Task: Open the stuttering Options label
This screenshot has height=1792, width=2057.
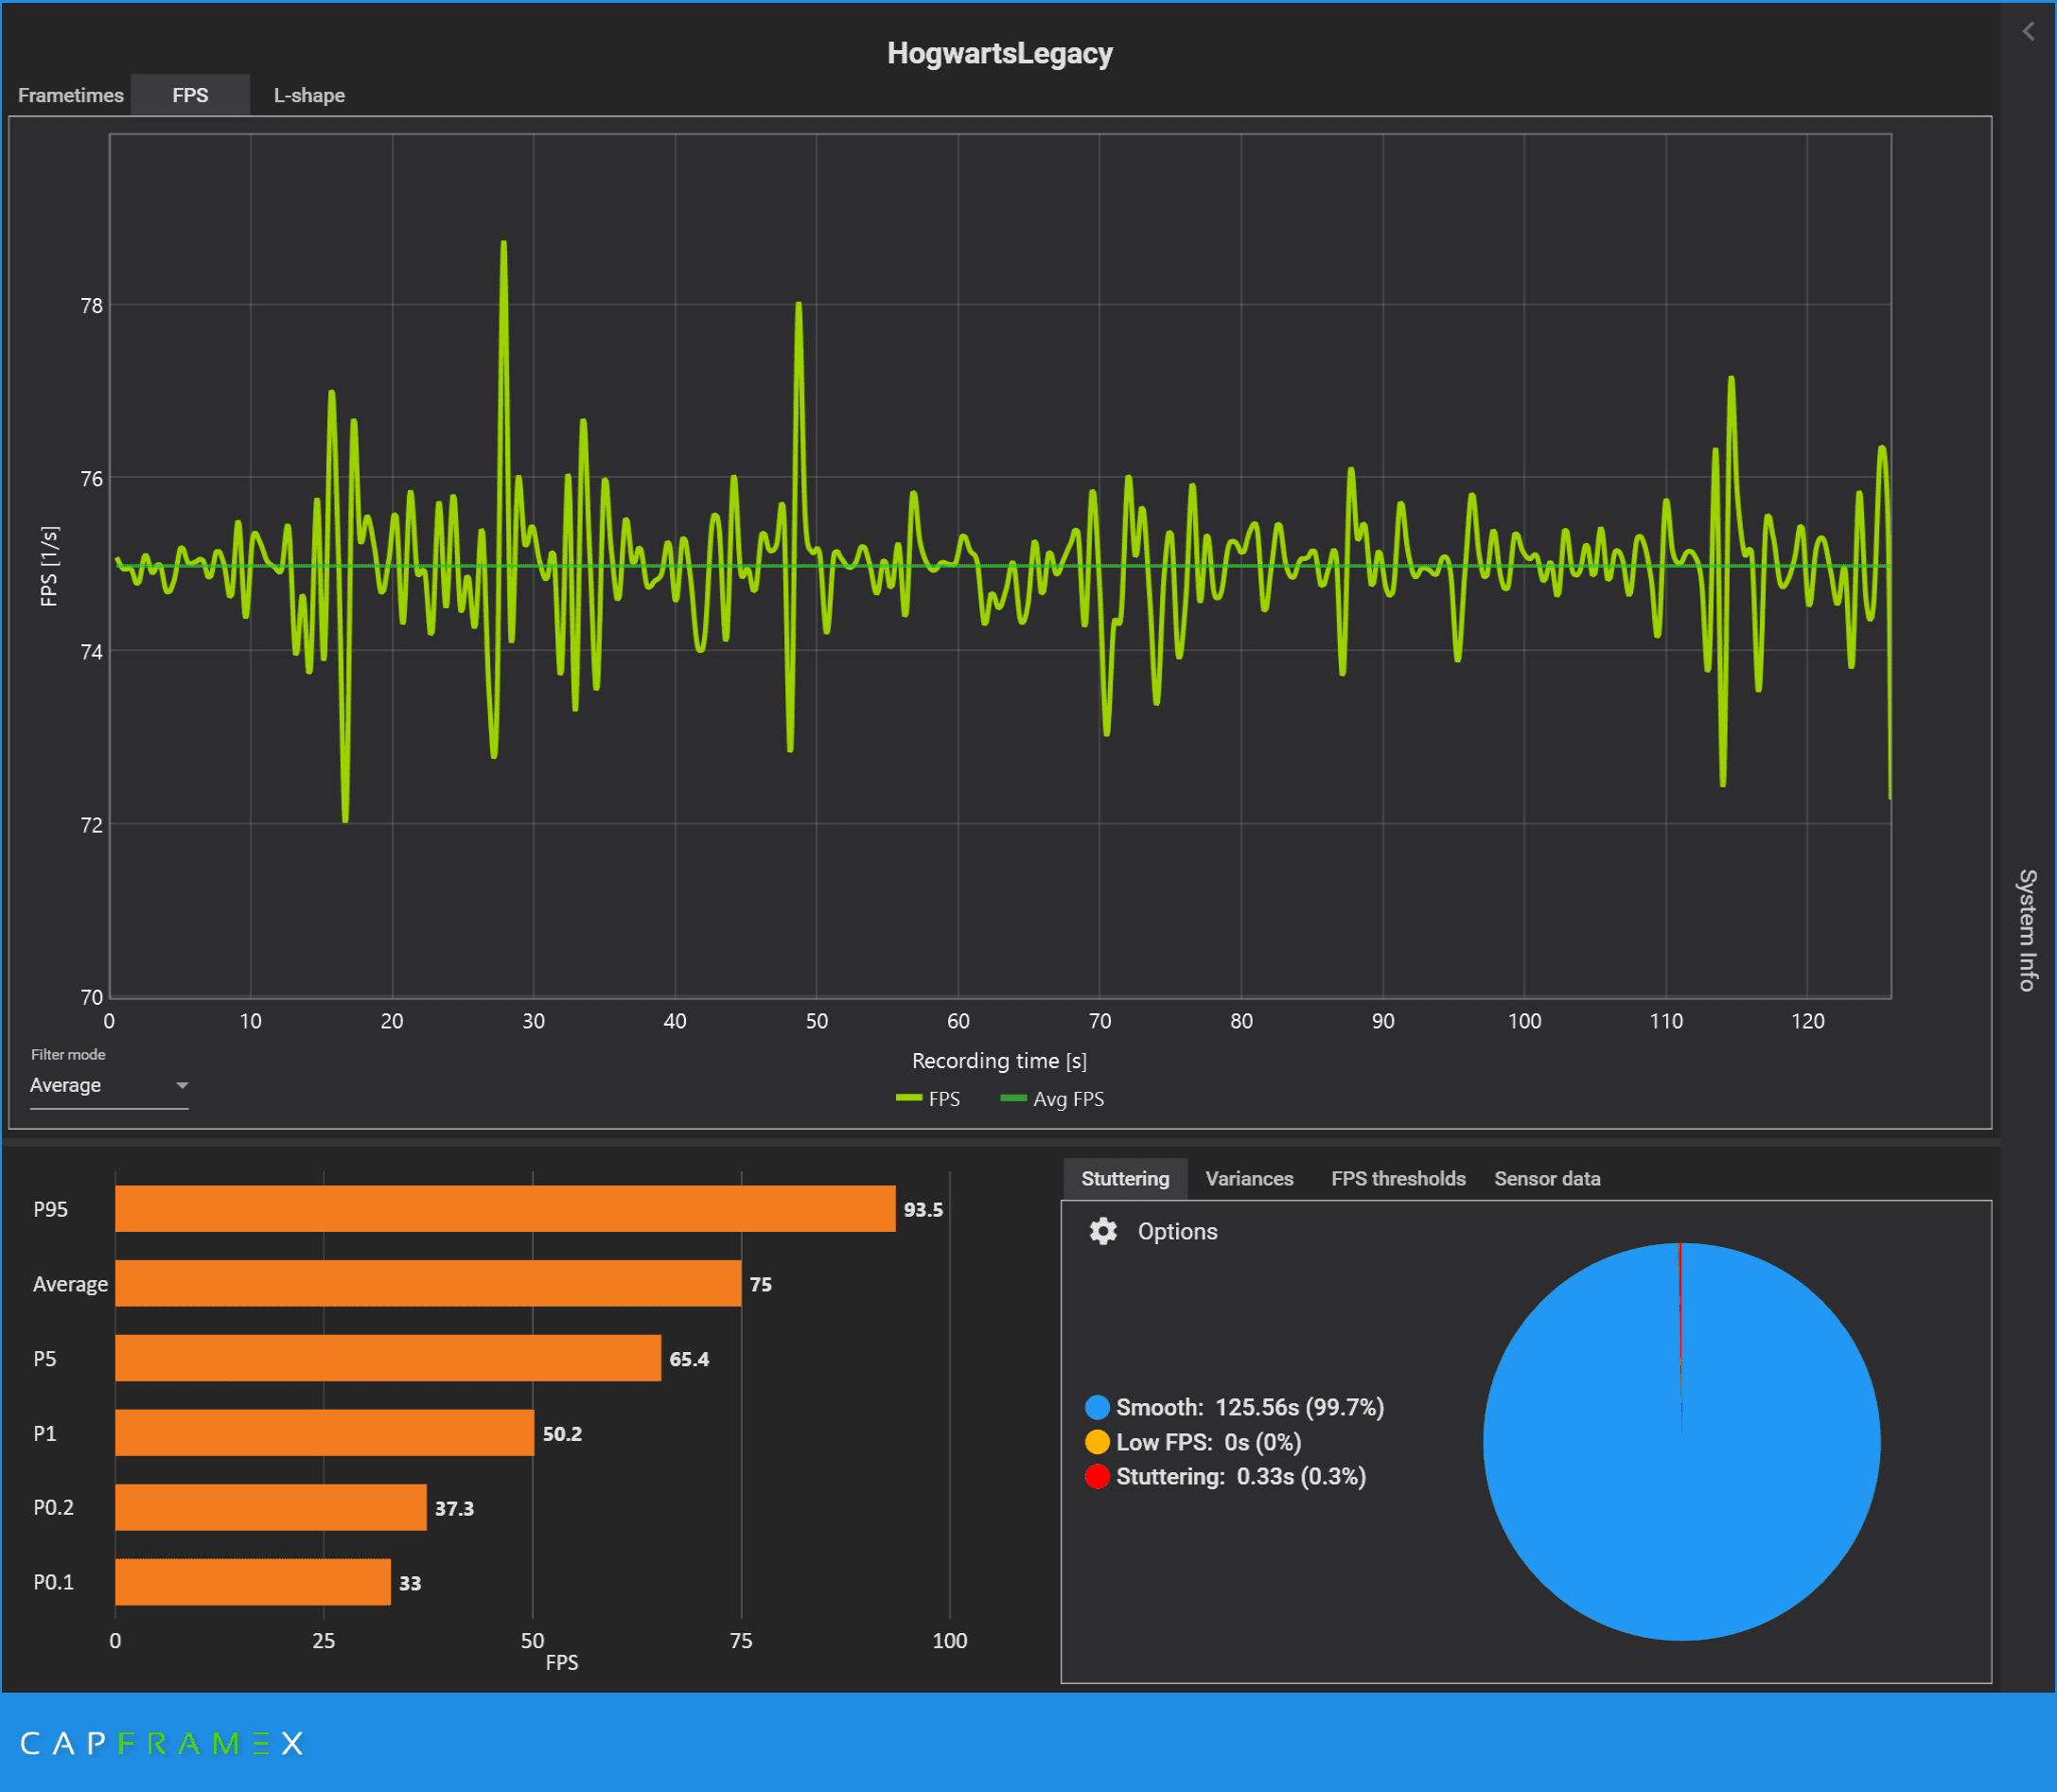Action: point(1177,1231)
